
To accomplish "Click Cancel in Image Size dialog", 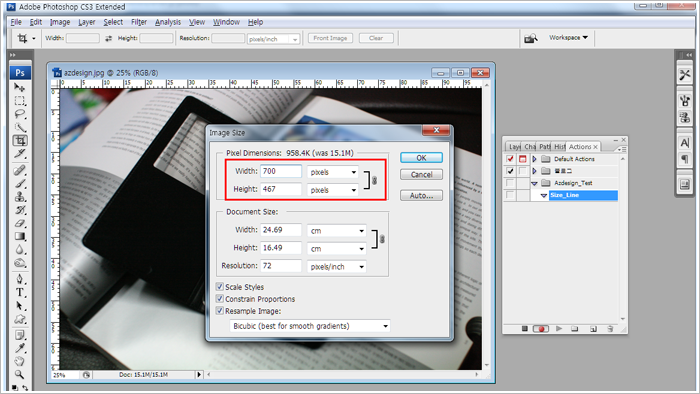I will point(421,174).
